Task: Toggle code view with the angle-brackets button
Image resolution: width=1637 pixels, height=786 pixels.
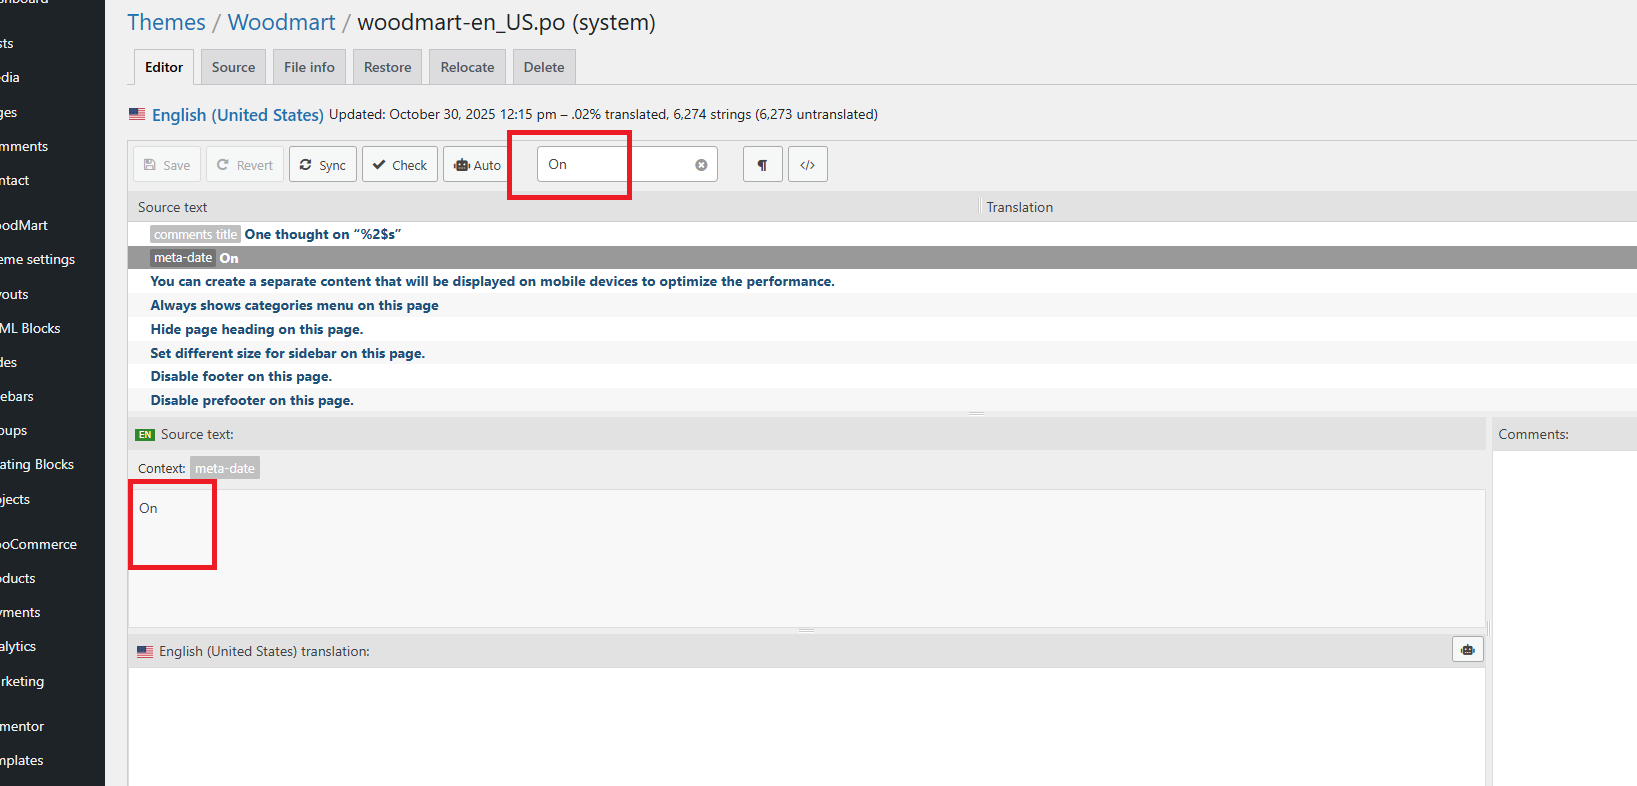Action: click(808, 165)
